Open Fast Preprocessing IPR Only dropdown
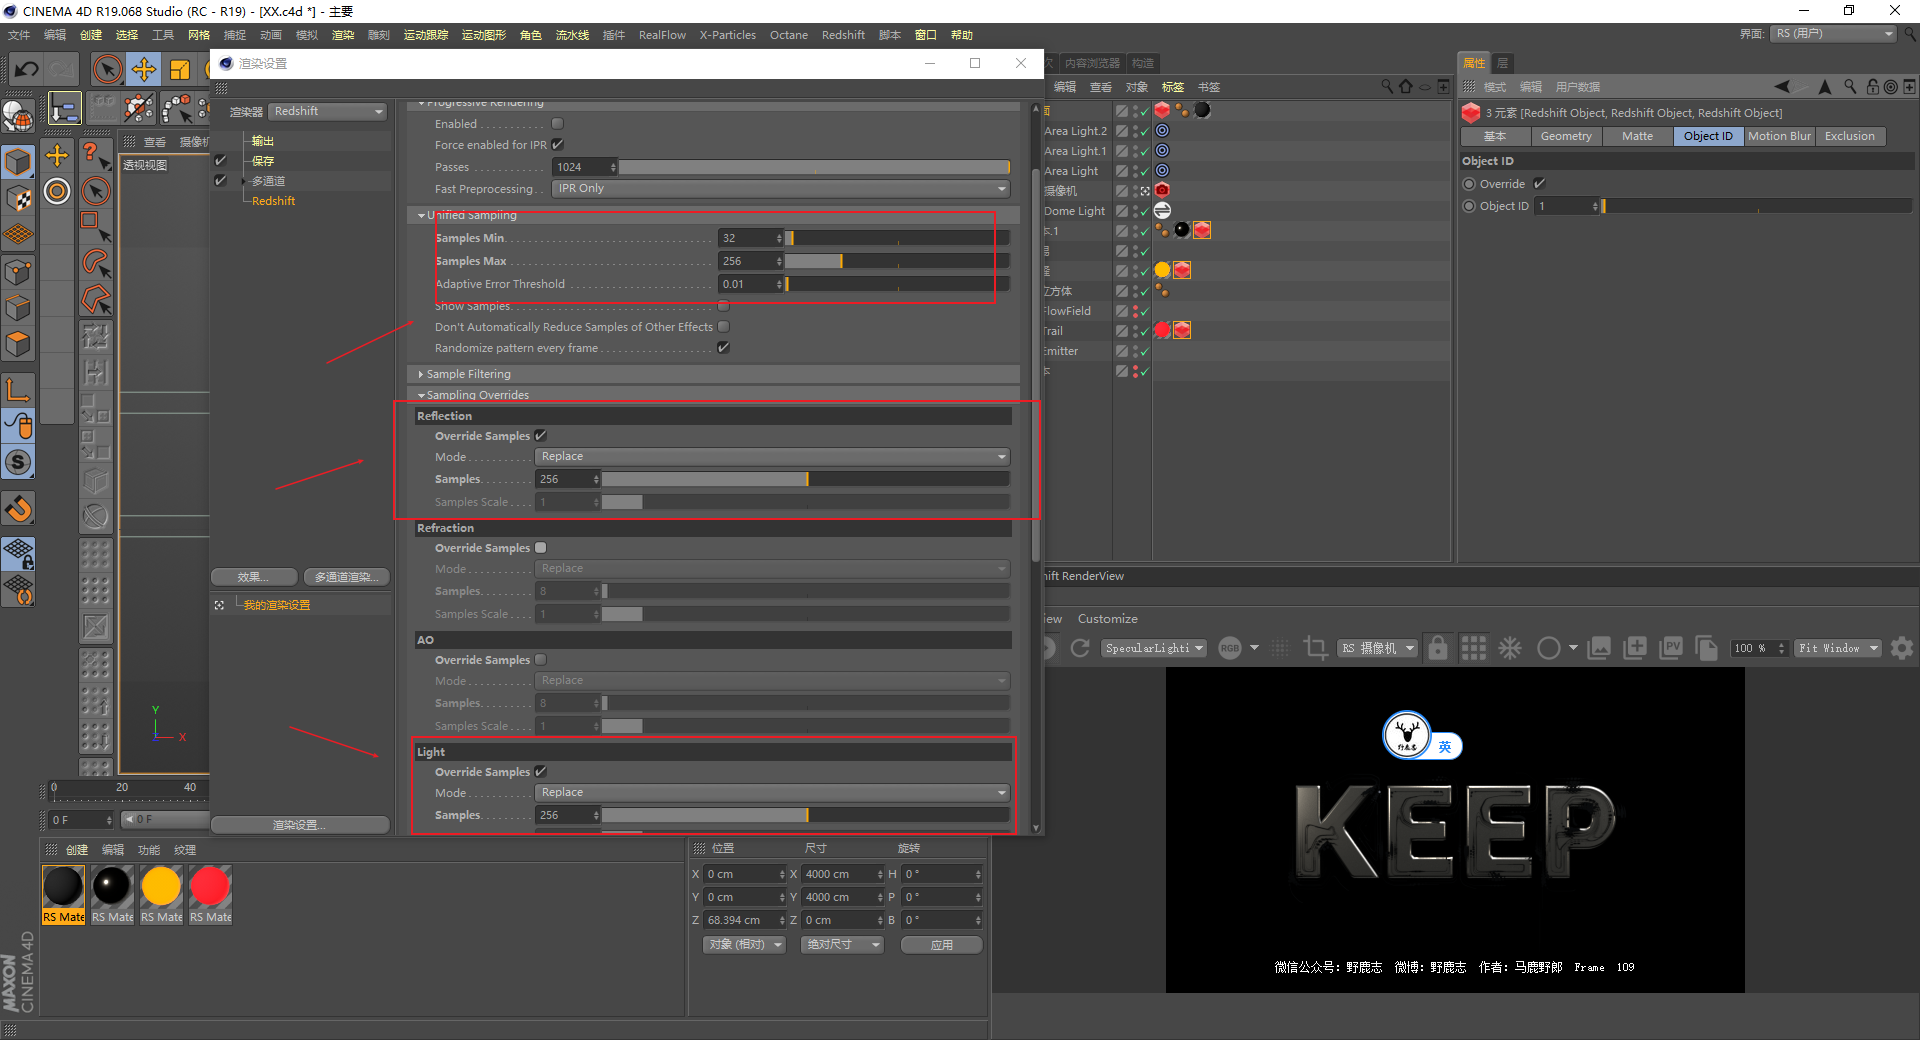This screenshot has height=1040, width=1920. coord(781,189)
